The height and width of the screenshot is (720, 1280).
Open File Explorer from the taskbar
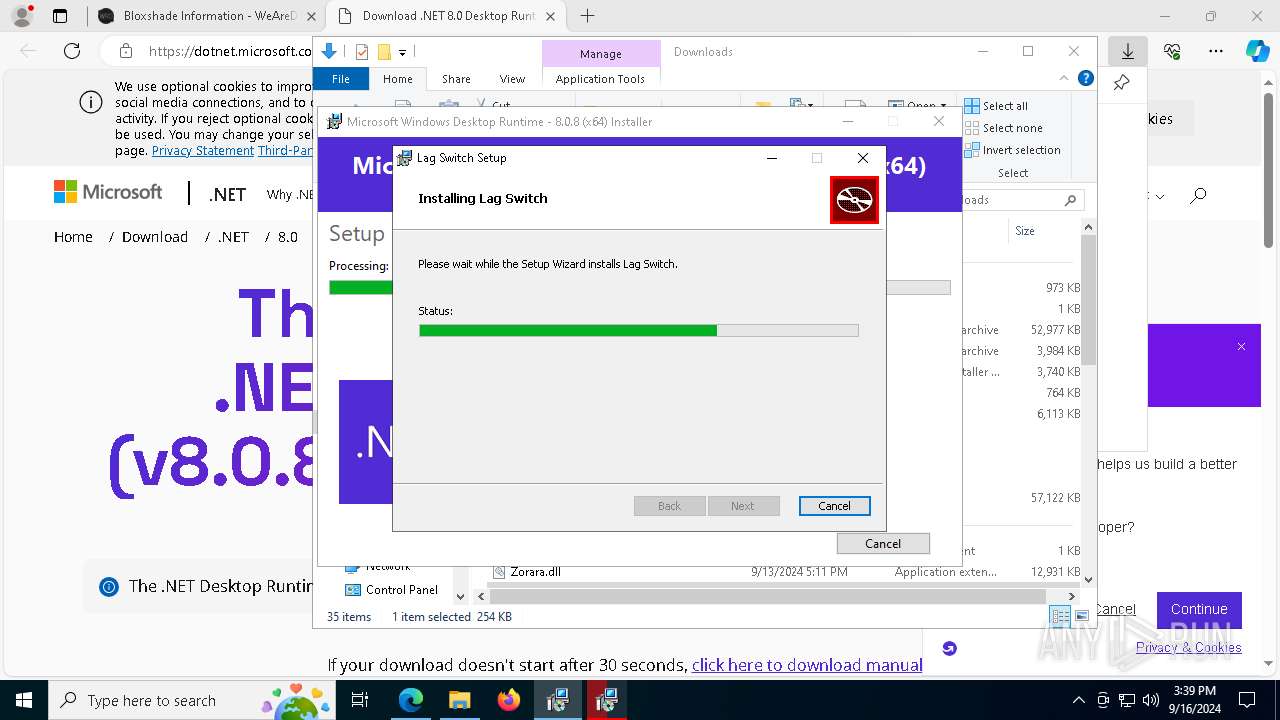coord(459,700)
